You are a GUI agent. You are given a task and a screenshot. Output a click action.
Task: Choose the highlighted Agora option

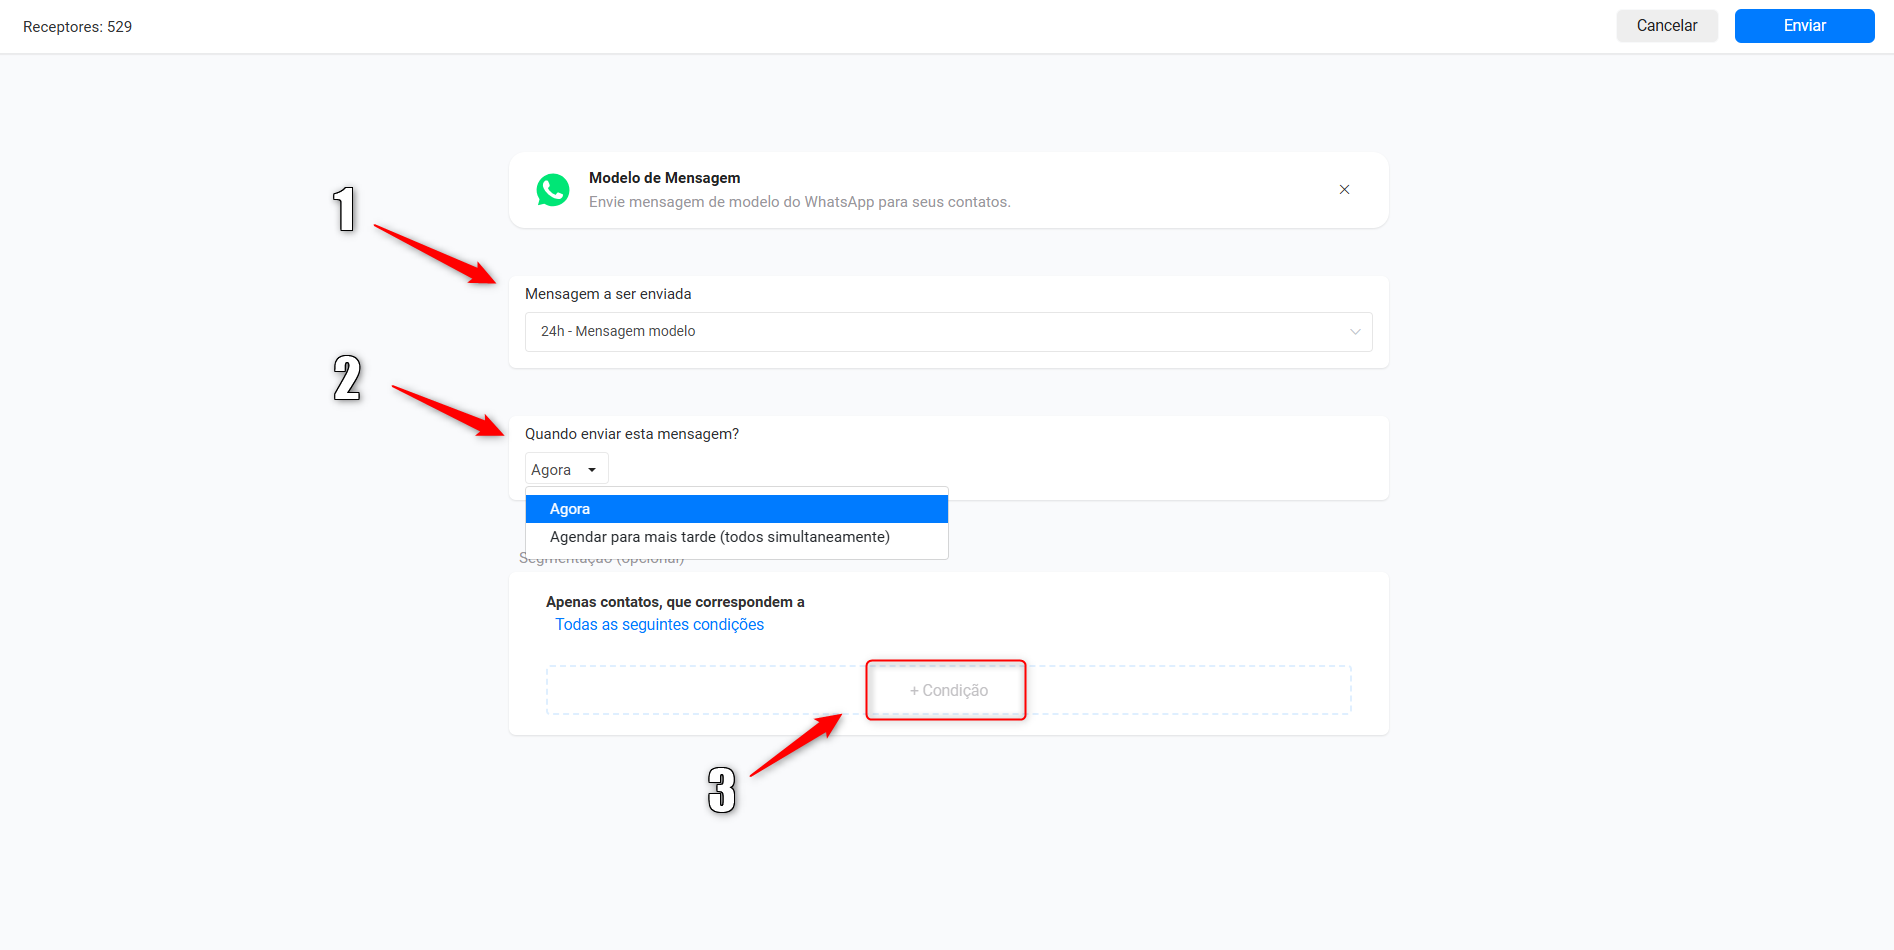pos(737,509)
